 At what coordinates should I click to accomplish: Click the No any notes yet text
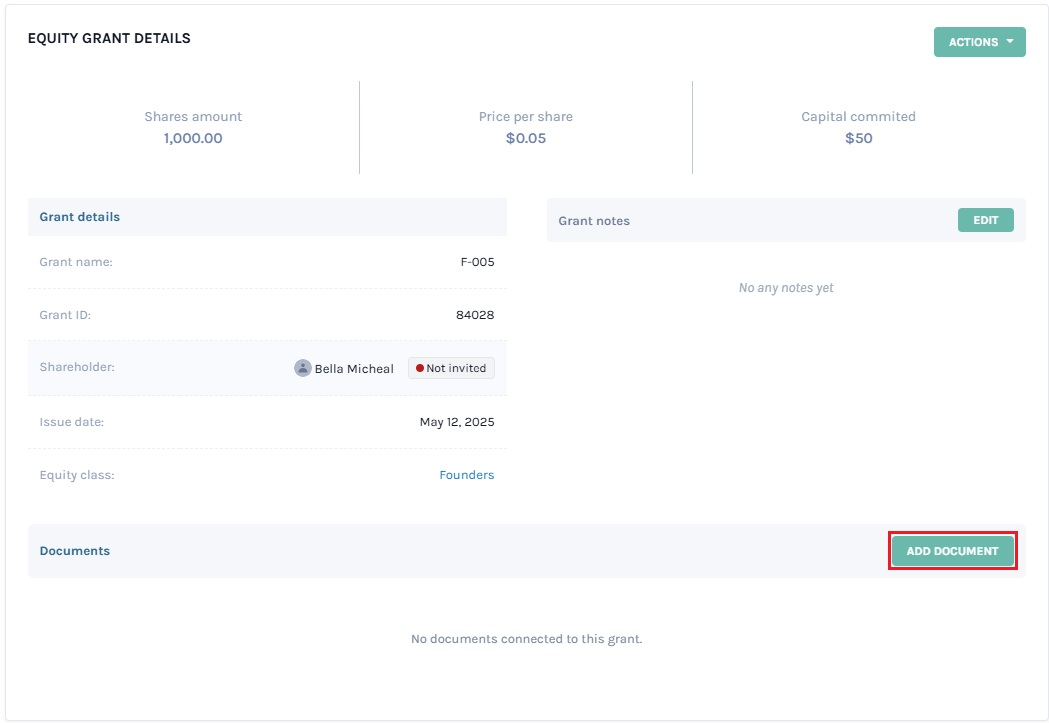(786, 288)
